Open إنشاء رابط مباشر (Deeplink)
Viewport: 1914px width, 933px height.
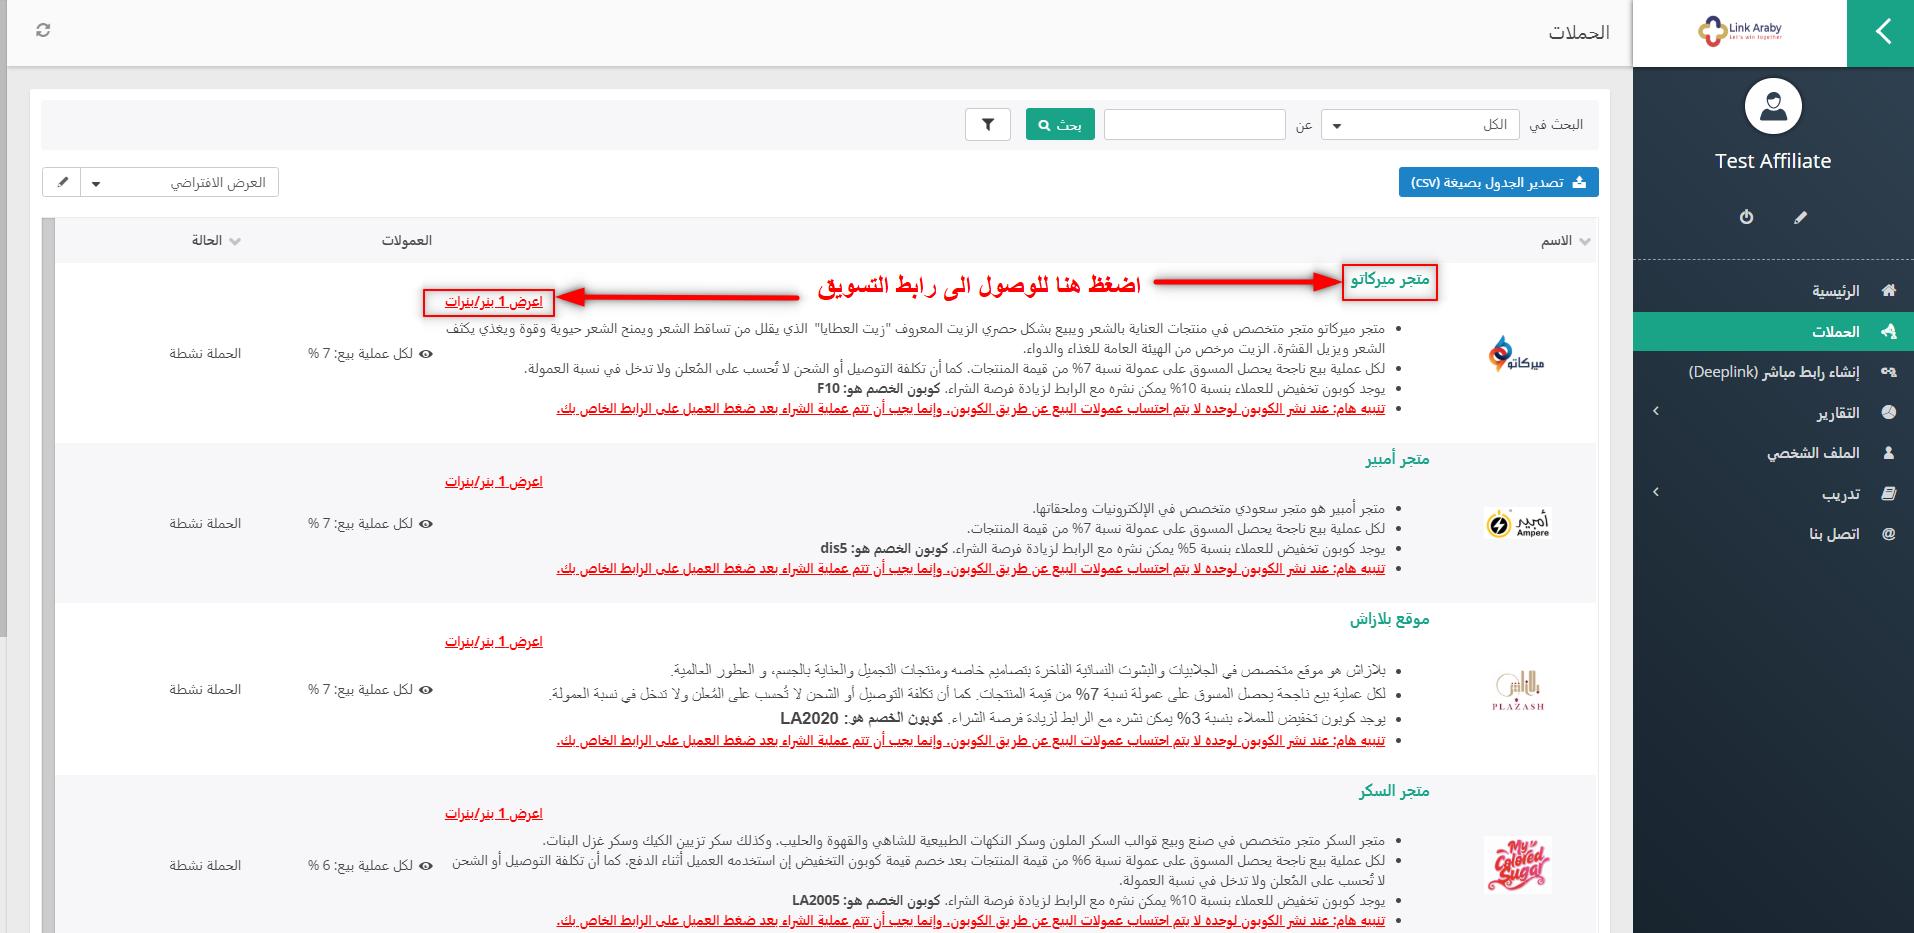coord(1774,372)
